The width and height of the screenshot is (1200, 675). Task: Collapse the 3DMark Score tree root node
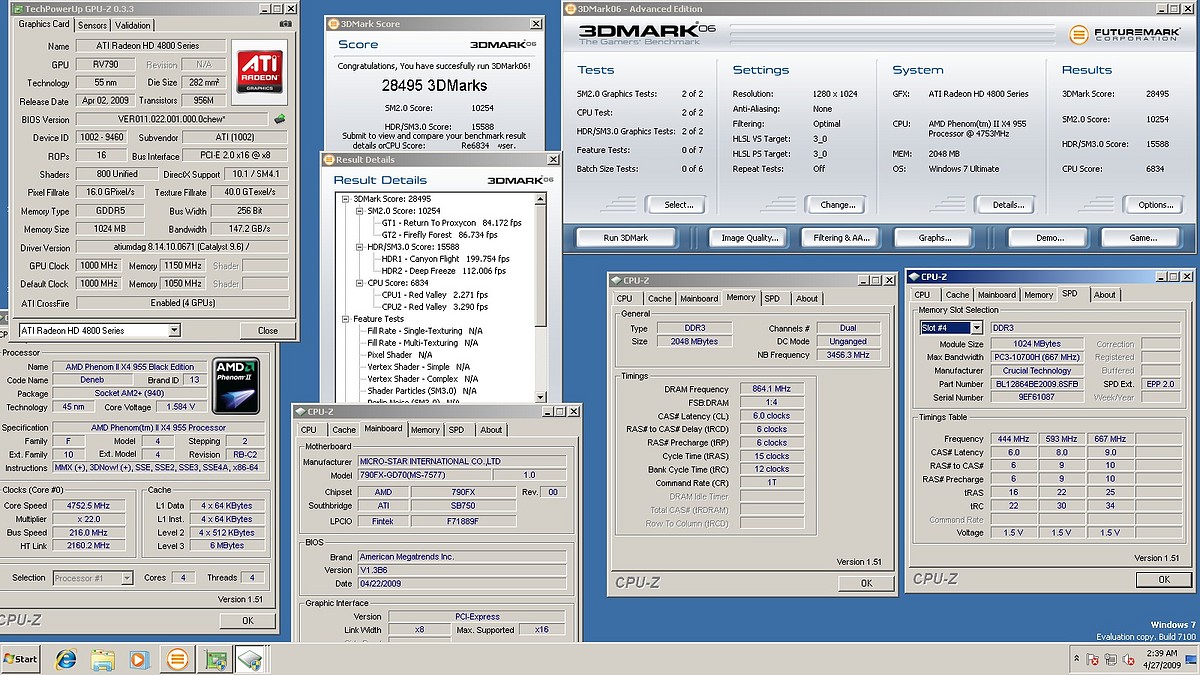tap(345, 199)
